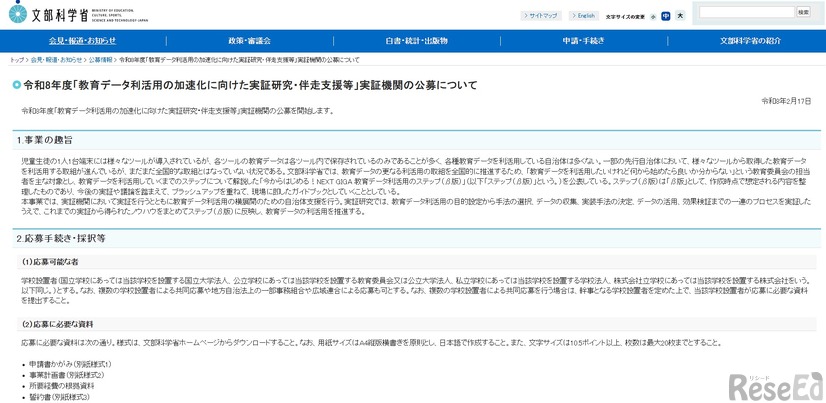Image resolution: width=826 pixels, height=403 pixels.
Task: Click the (1)応募可能な者 subheading
Action: 50,262
